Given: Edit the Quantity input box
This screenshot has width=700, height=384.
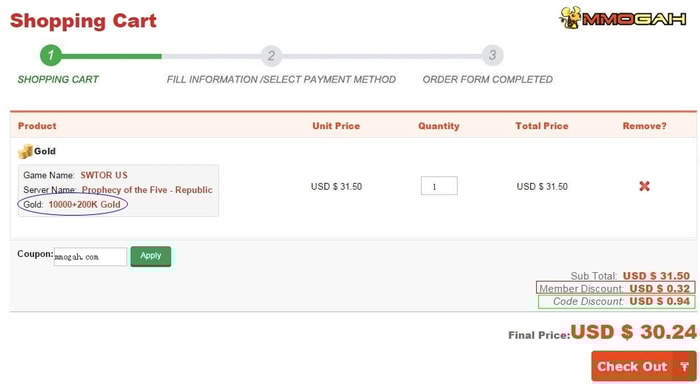Looking at the screenshot, I should pyautogui.click(x=439, y=186).
